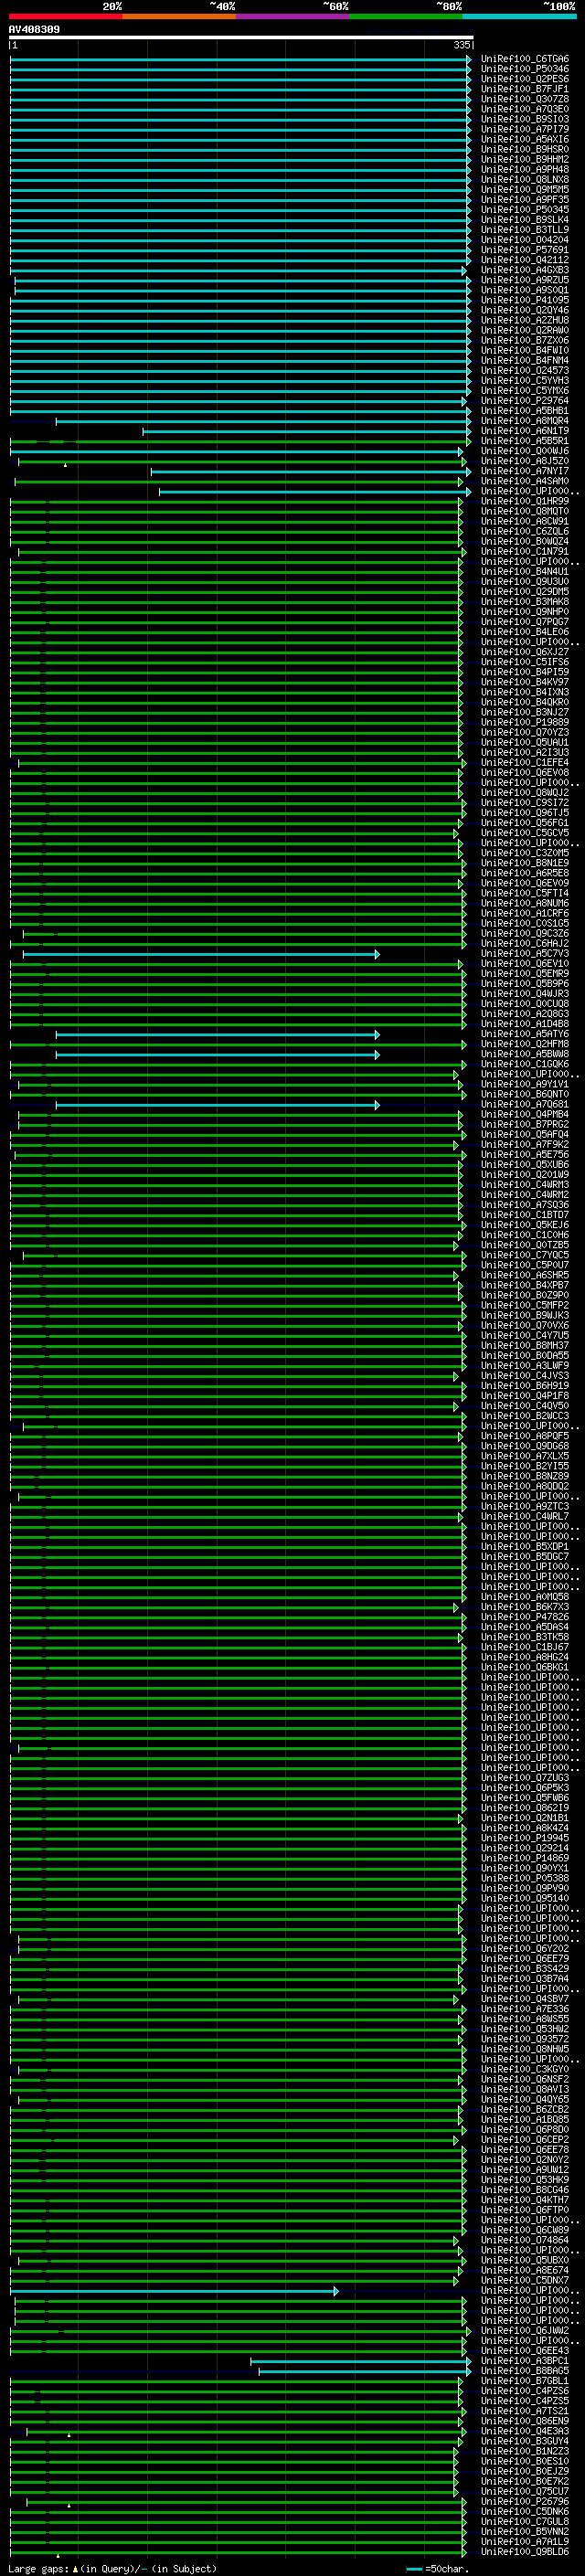Select hit label UniRef100_P19889
The width and height of the screenshot is (585, 2576).
click(x=525, y=722)
